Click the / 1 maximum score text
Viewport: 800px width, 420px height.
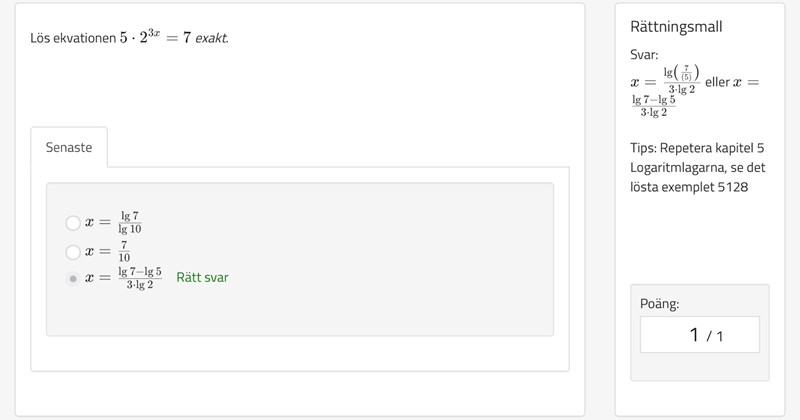(715, 336)
